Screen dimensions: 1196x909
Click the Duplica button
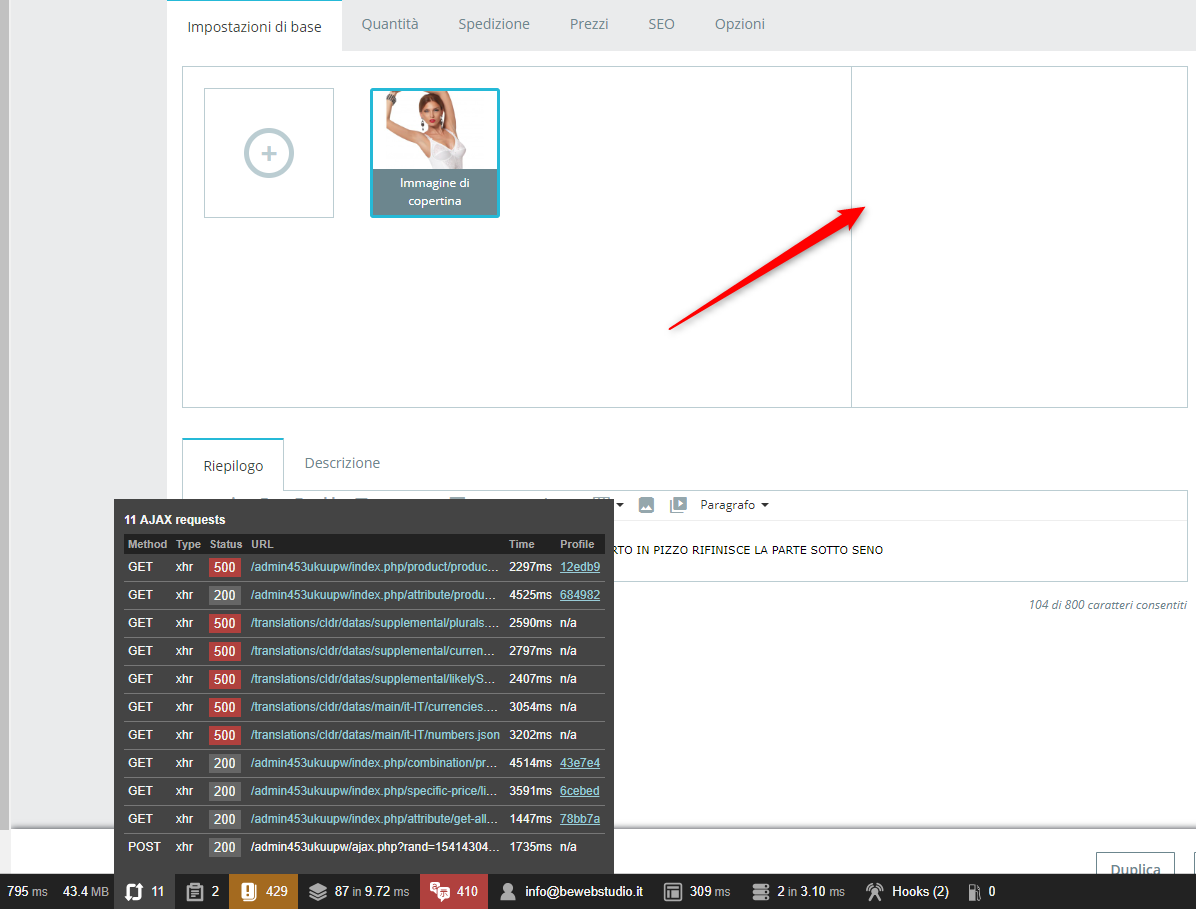pos(1135,864)
